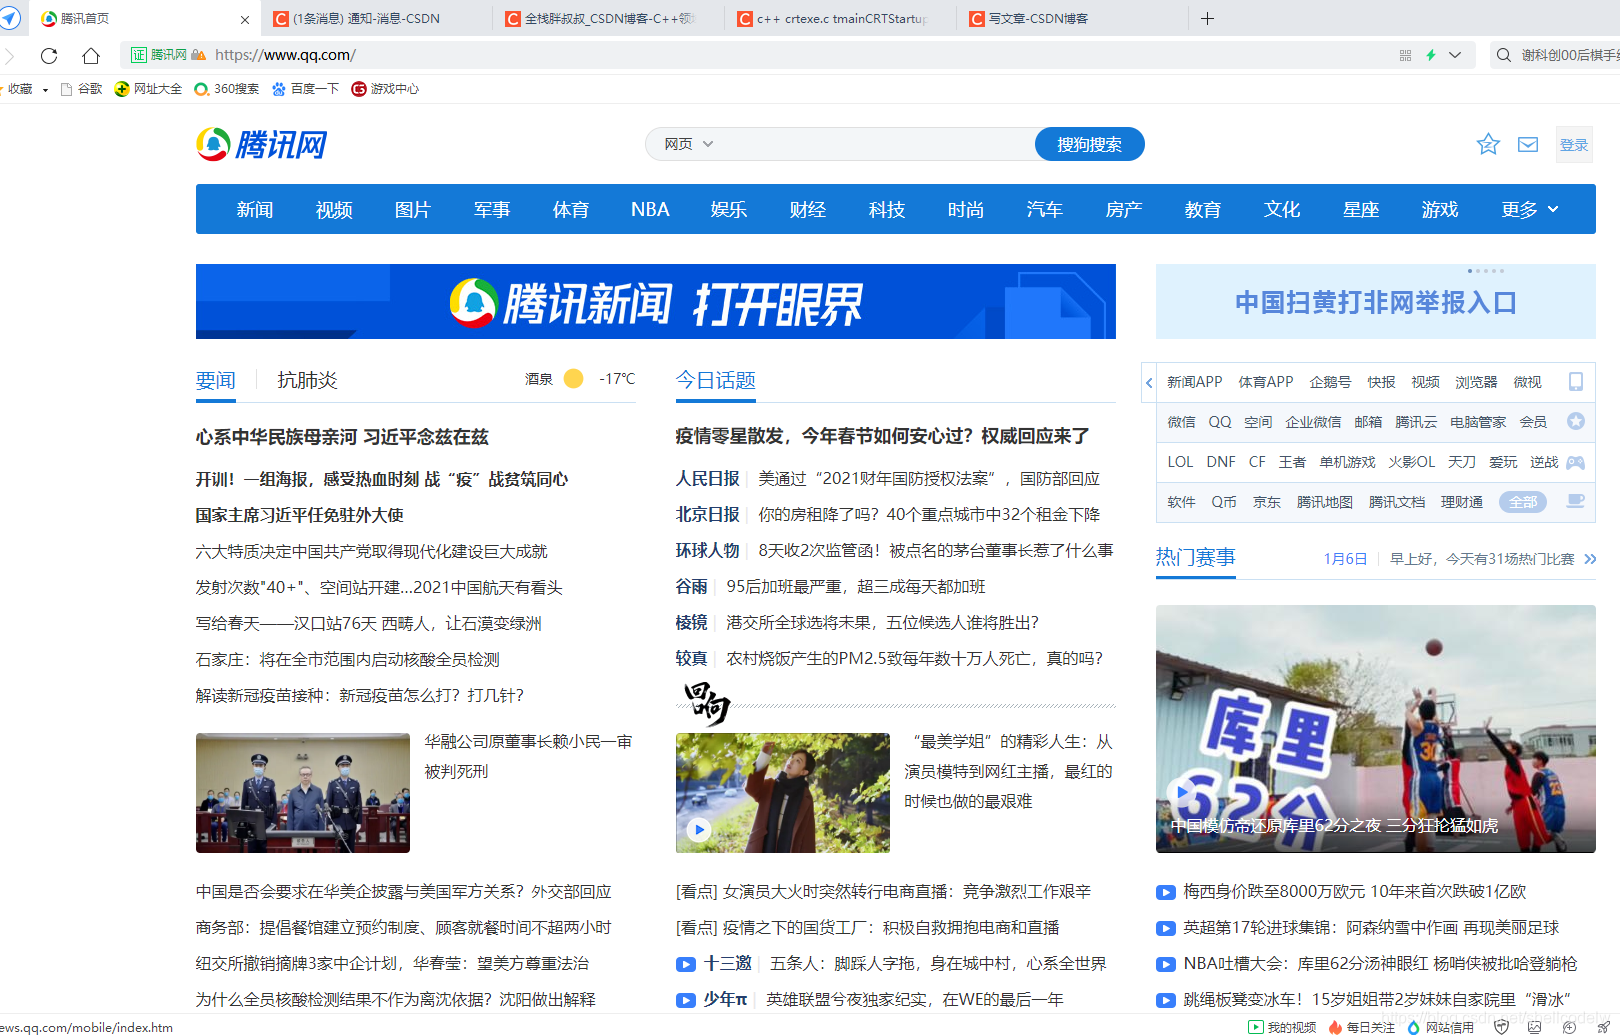
Task: Open the 腾讯文档 product link
Action: pyautogui.click(x=1397, y=502)
